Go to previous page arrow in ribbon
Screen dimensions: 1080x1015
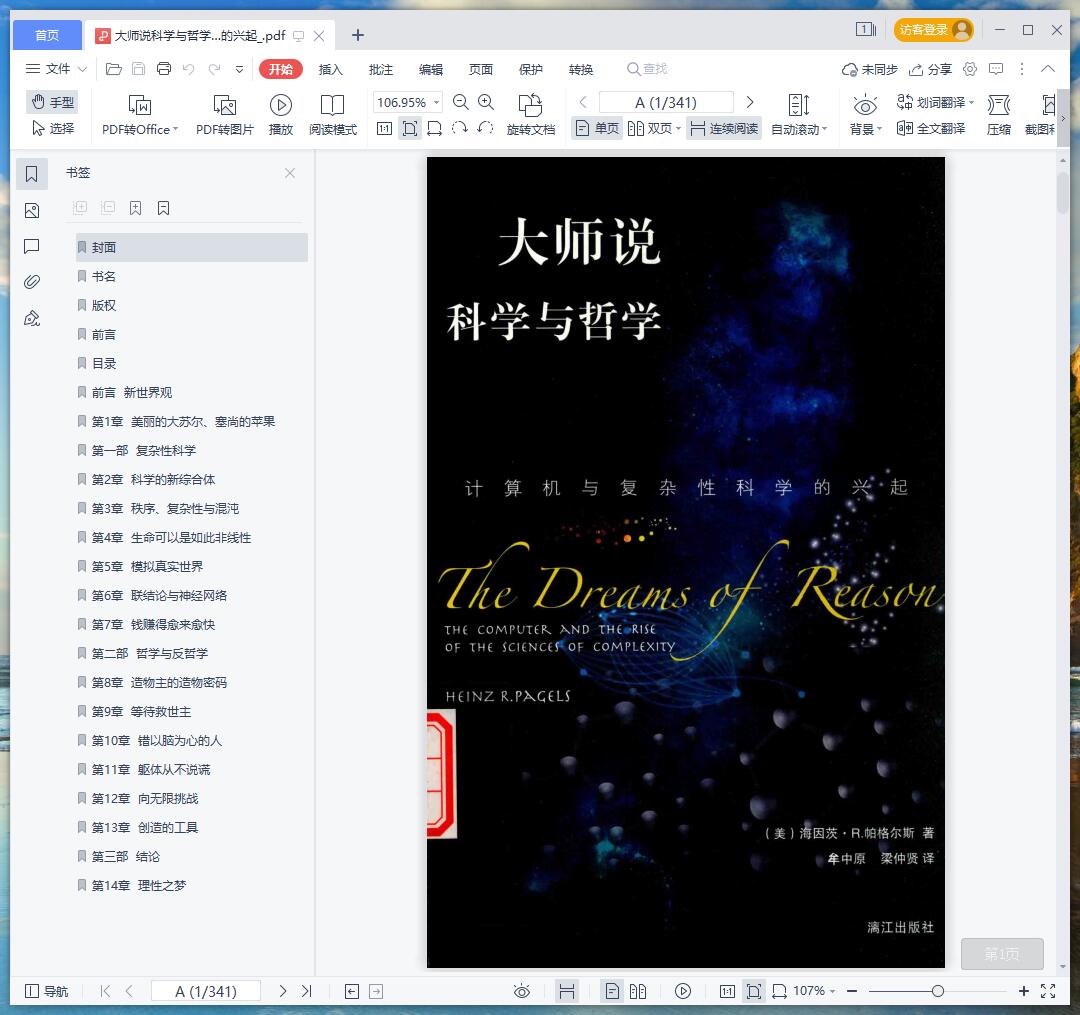point(583,103)
